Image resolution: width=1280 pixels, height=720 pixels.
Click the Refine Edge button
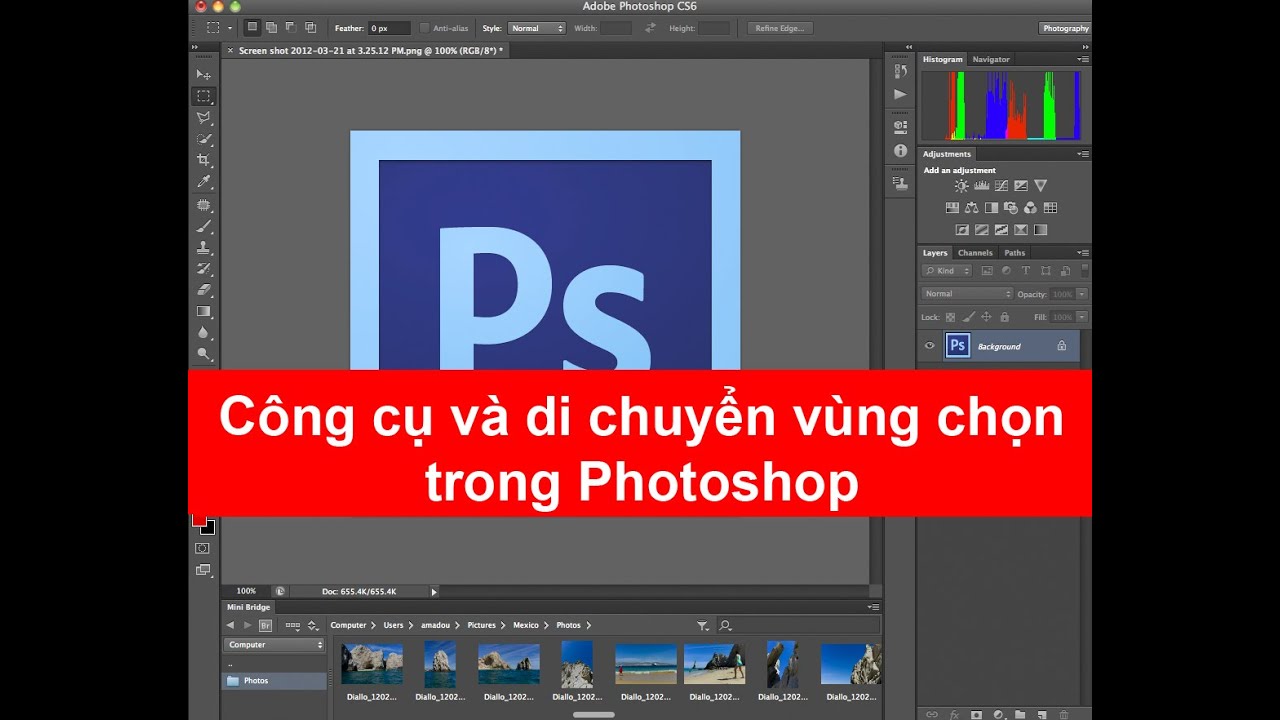(x=780, y=28)
